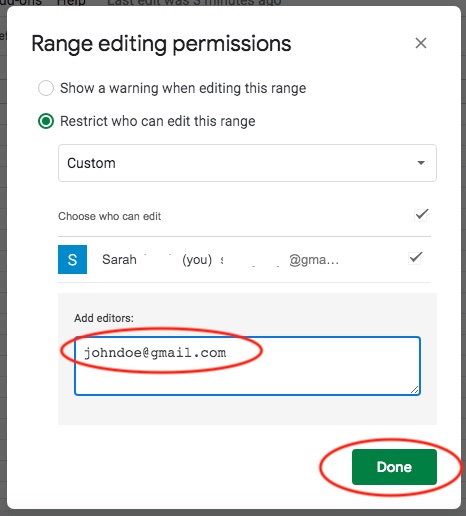Click the johndoe@gmail.com text in the field
The width and height of the screenshot is (466, 516).
tap(155, 353)
